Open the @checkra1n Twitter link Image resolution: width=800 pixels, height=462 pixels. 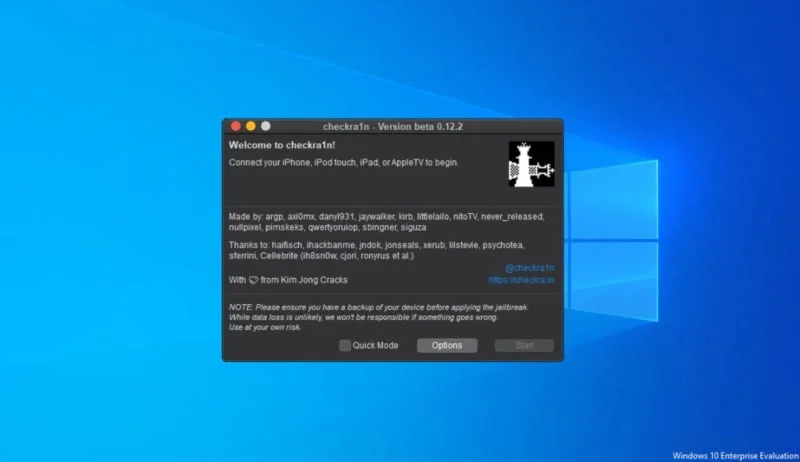(x=530, y=268)
